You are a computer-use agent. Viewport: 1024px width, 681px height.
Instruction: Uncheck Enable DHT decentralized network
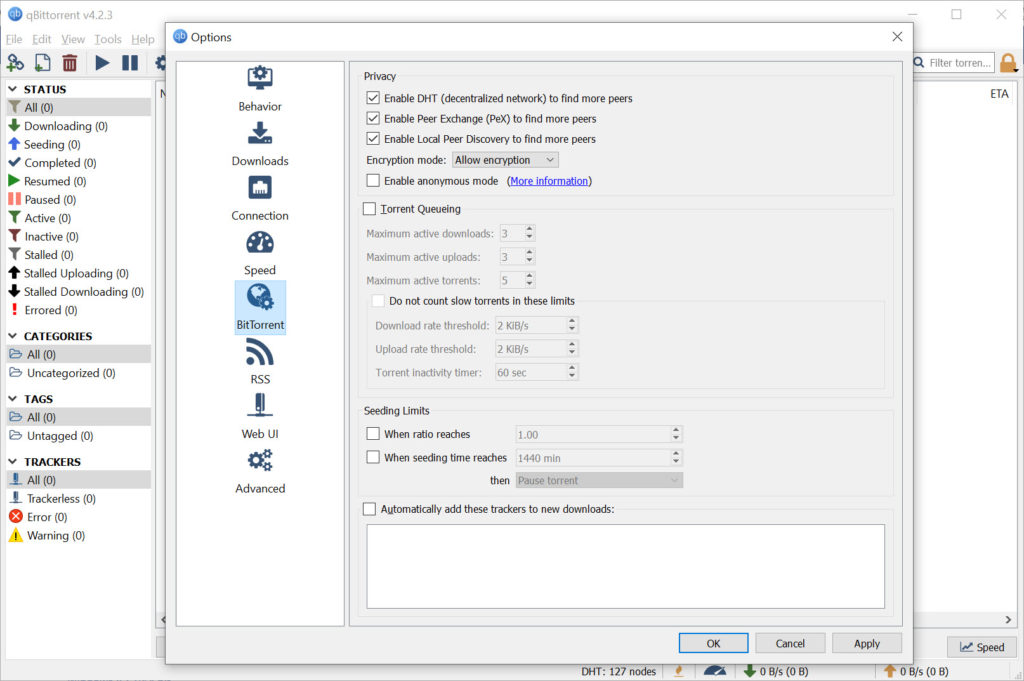pos(373,98)
